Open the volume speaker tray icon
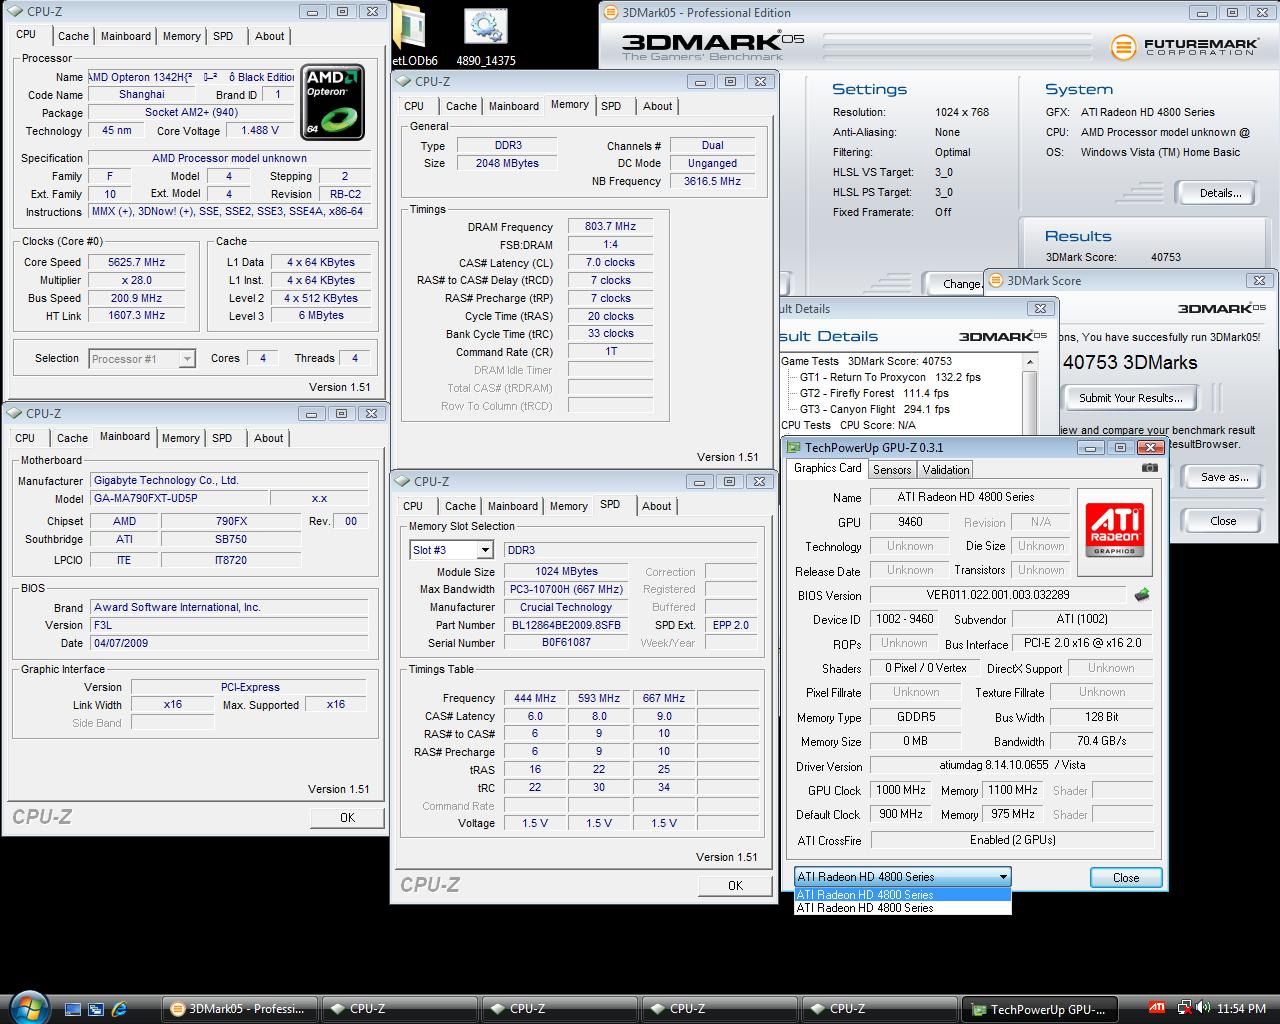Screen dimensions: 1280x1024 coord(1203,1009)
